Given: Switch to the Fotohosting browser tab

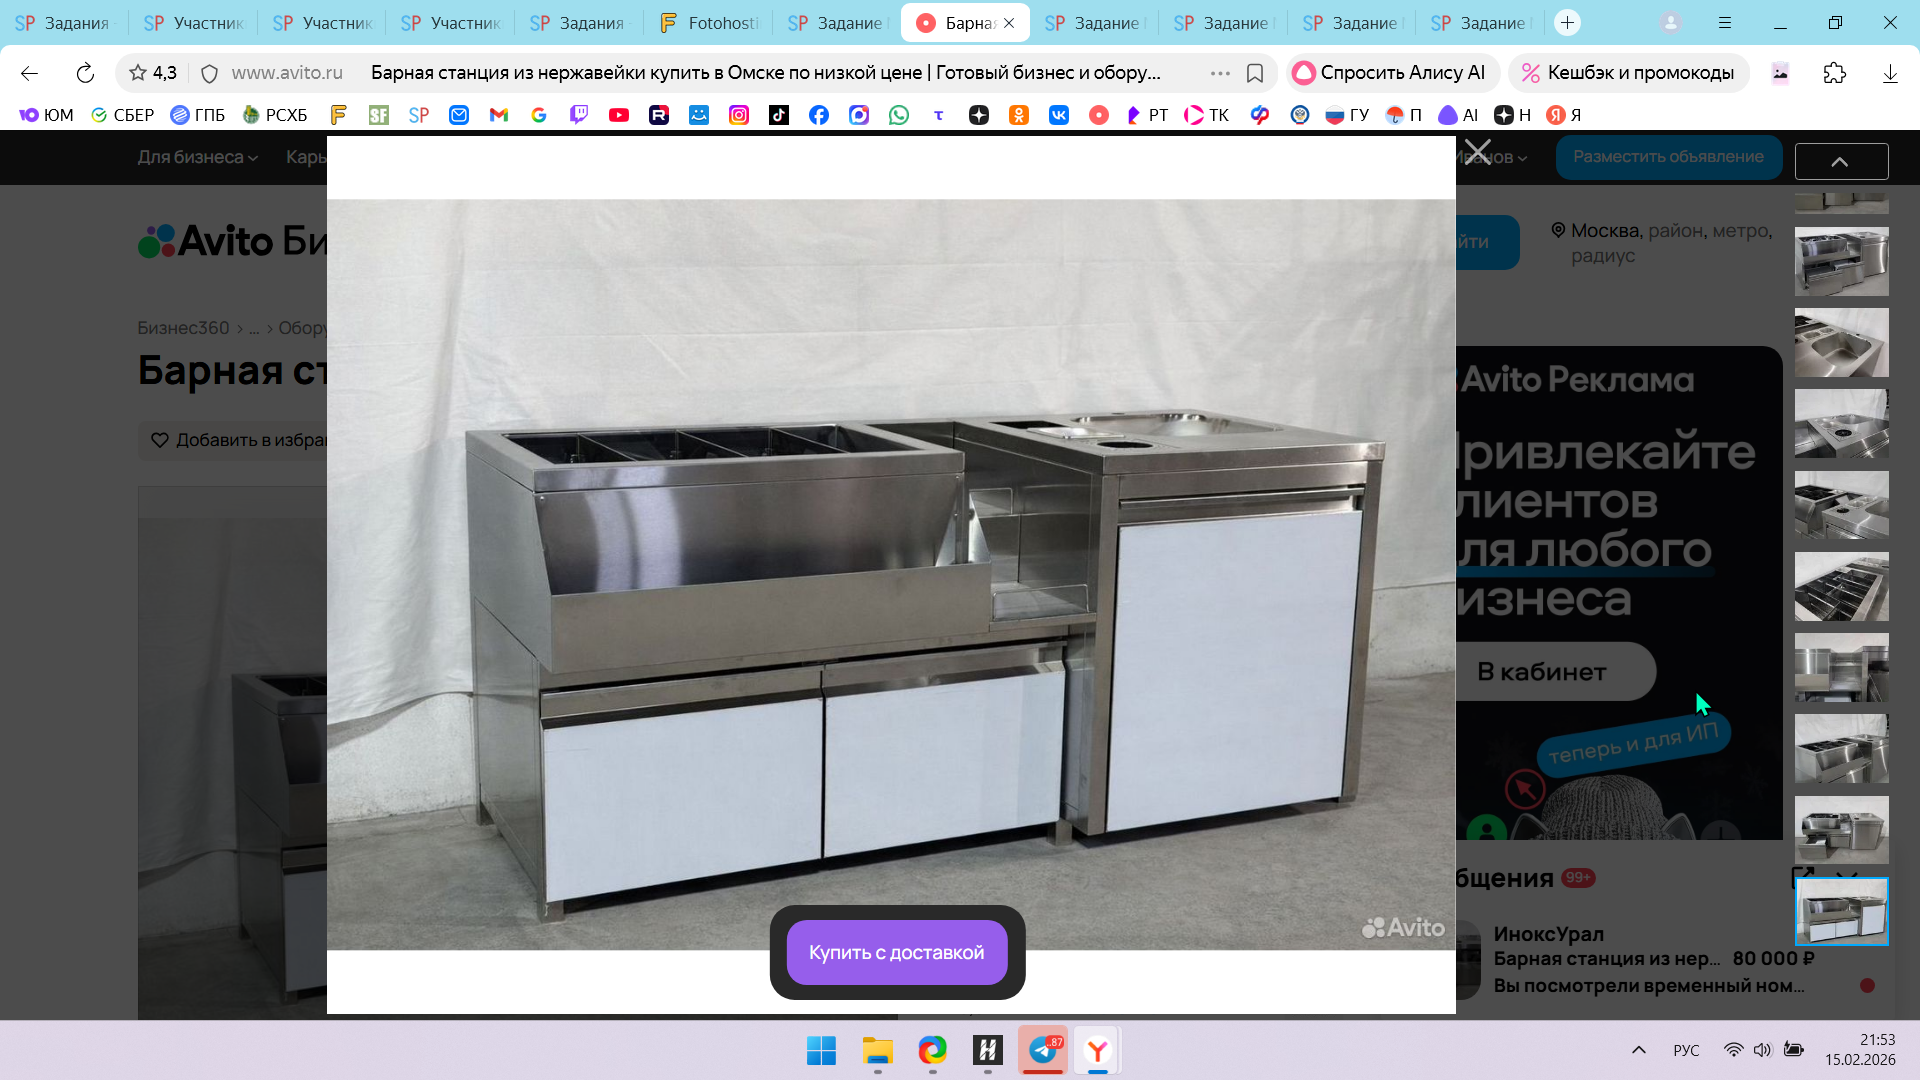Looking at the screenshot, I should (710, 23).
